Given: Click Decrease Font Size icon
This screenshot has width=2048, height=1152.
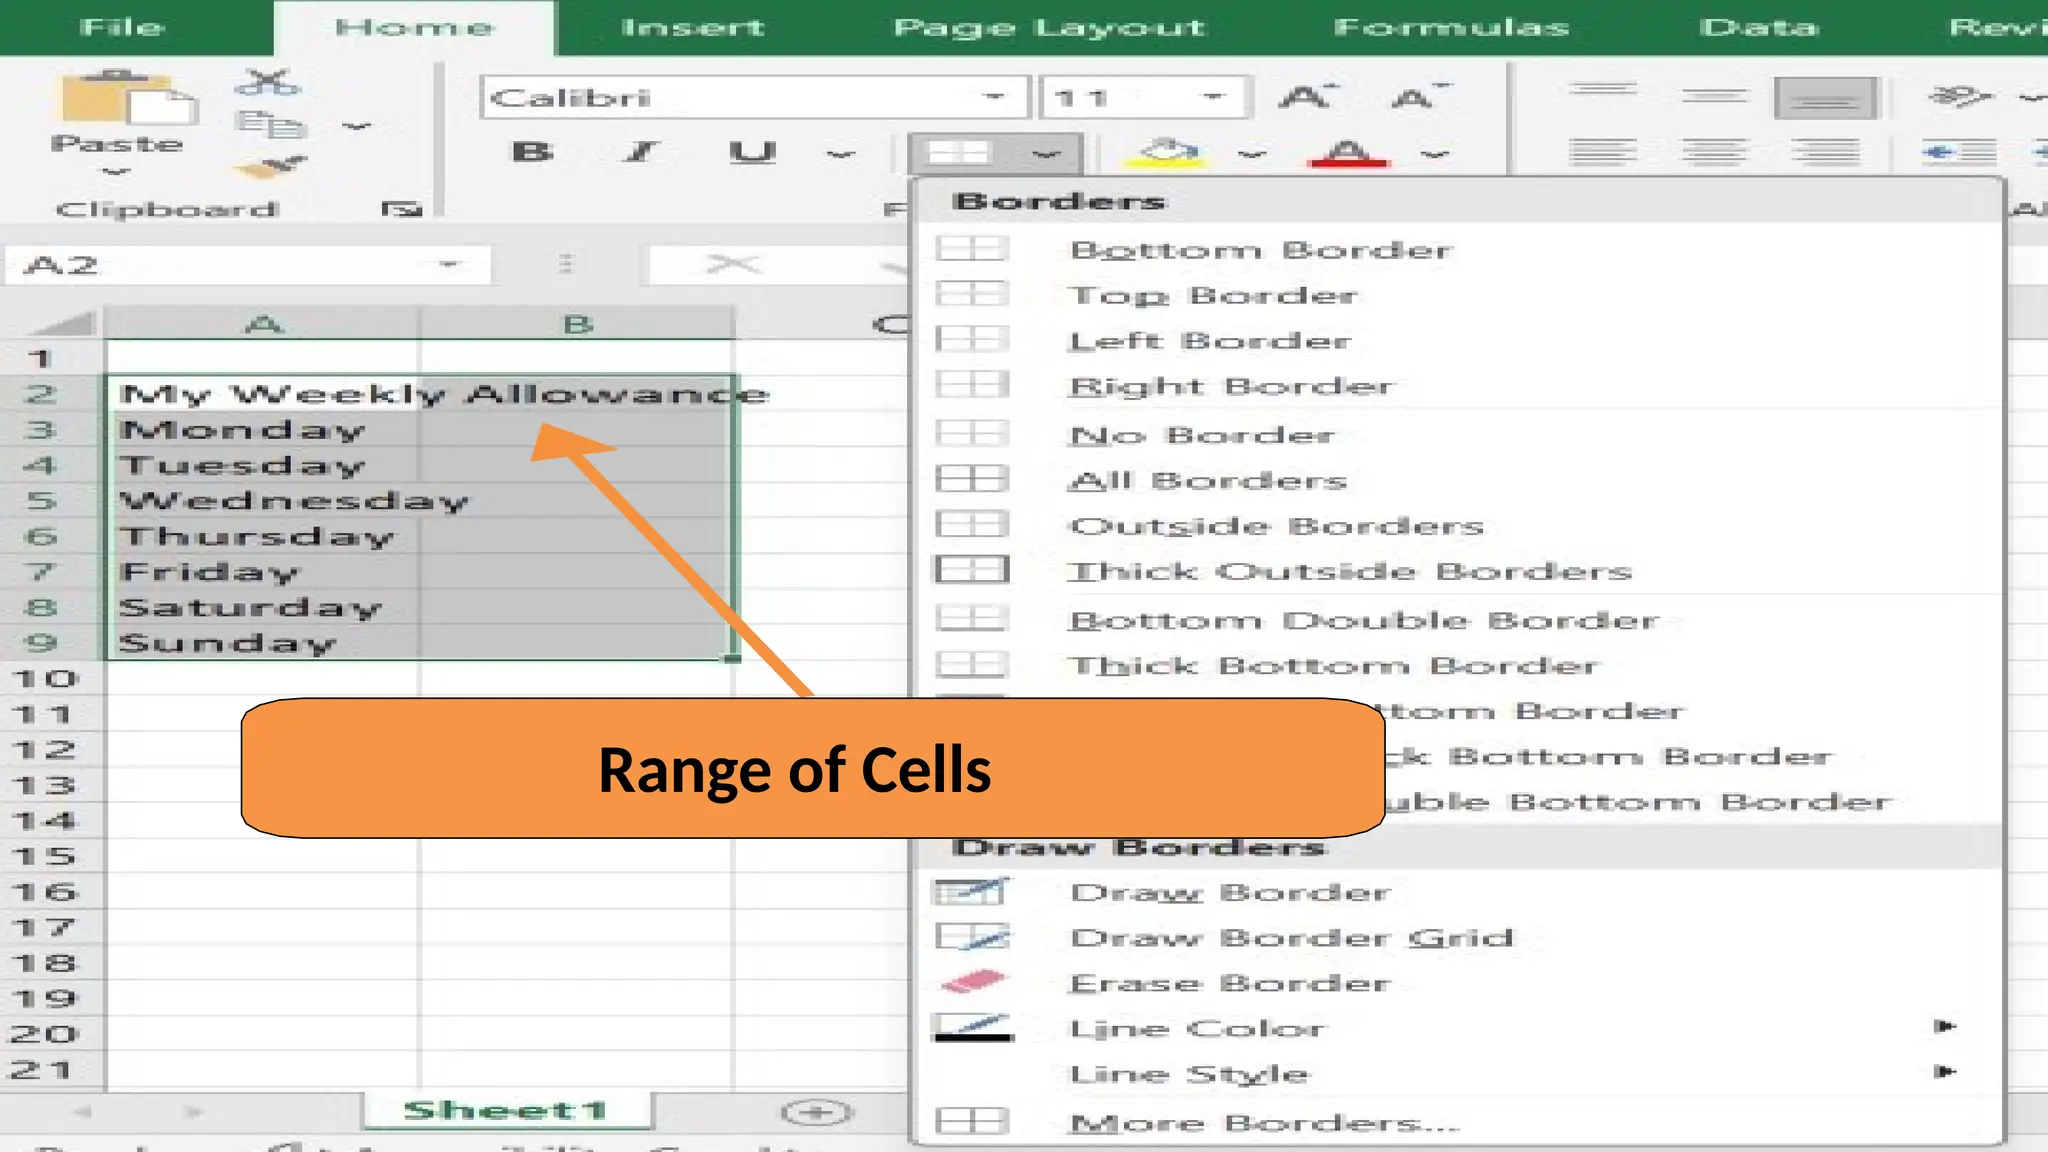Looking at the screenshot, I should (1418, 97).
